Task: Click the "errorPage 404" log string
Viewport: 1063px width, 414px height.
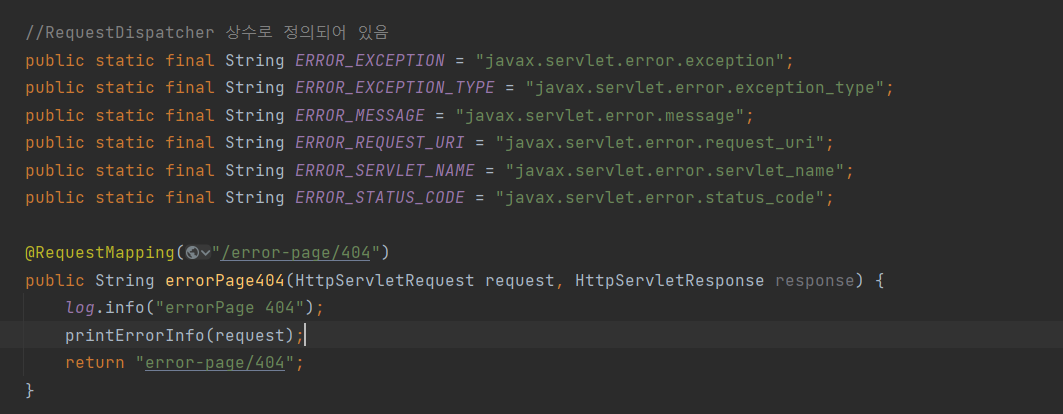Action: [x=230, y=308]
